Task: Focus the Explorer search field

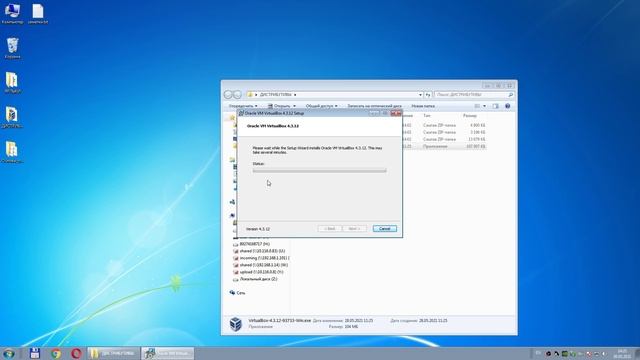Action: [473, 95]
